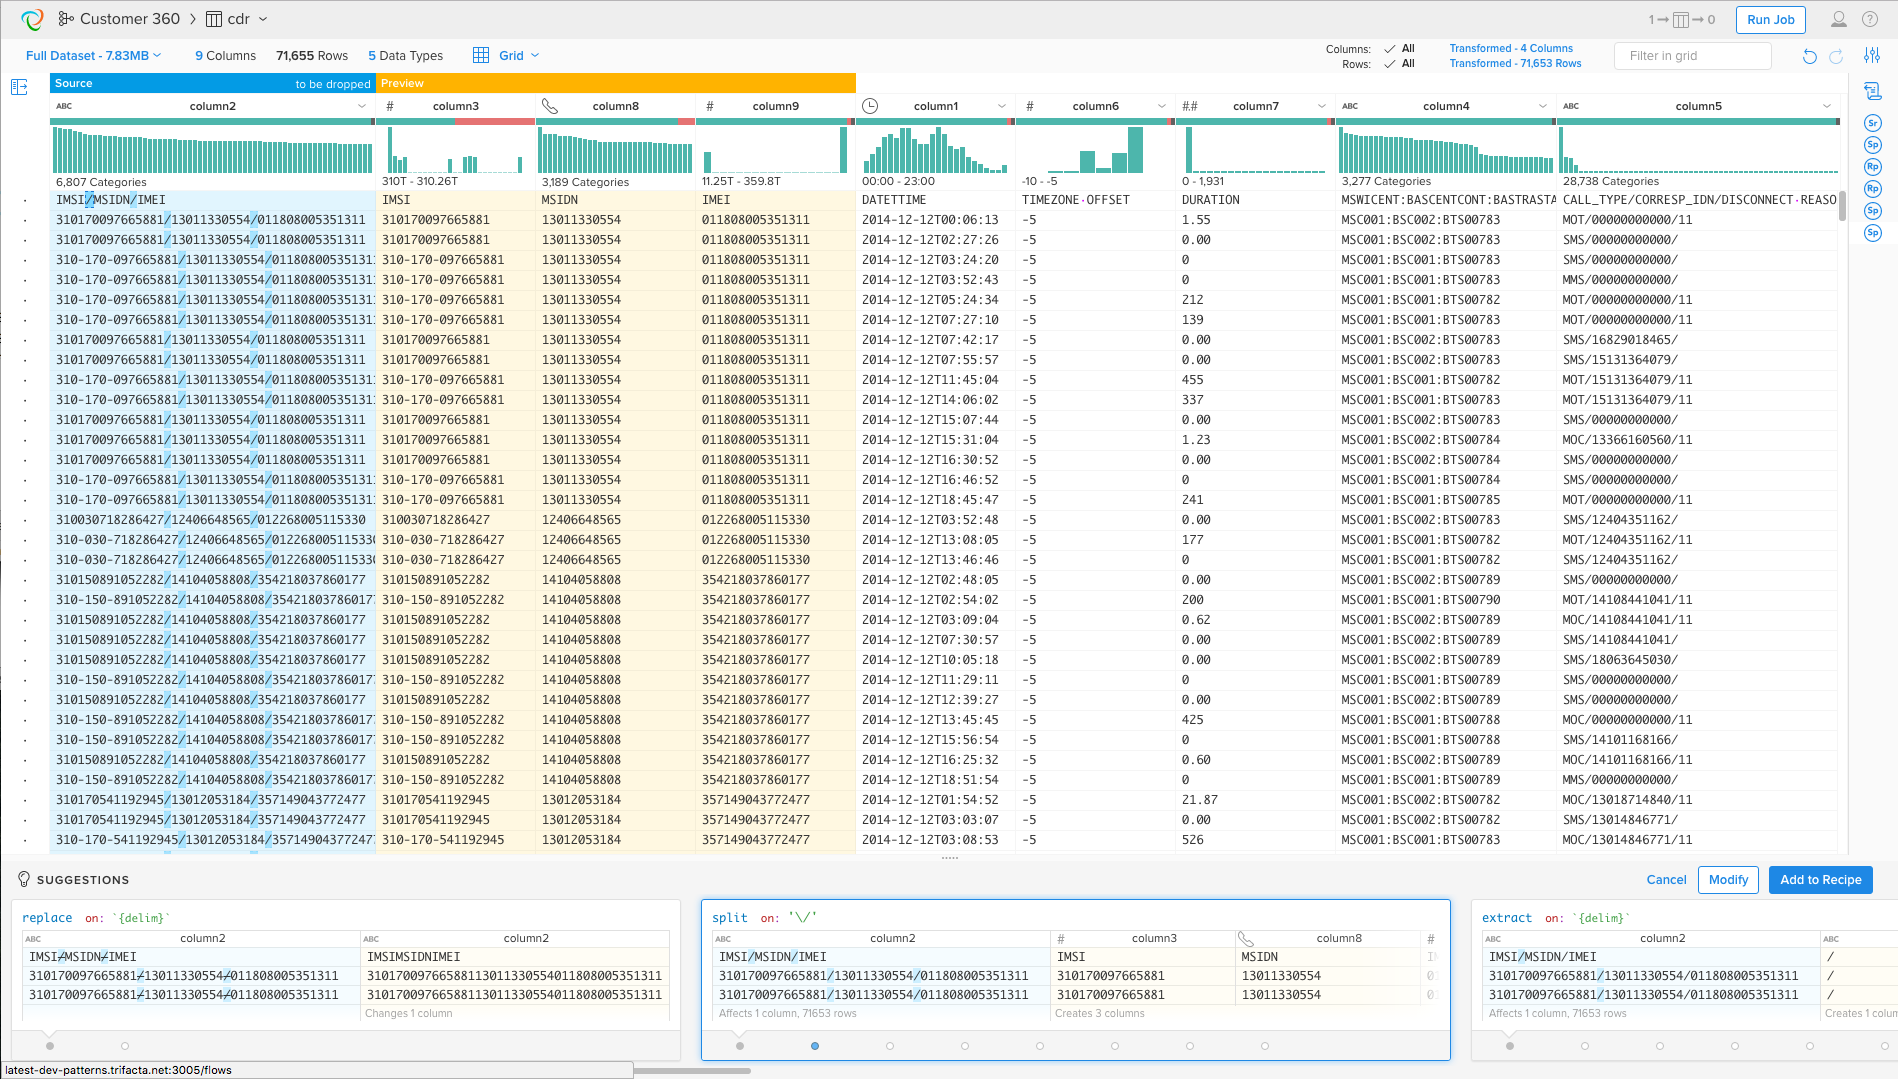Click the undo arrow icon
Image resolution: width=1898 pixels, height=1079 pixels.
pos(1810,57)
